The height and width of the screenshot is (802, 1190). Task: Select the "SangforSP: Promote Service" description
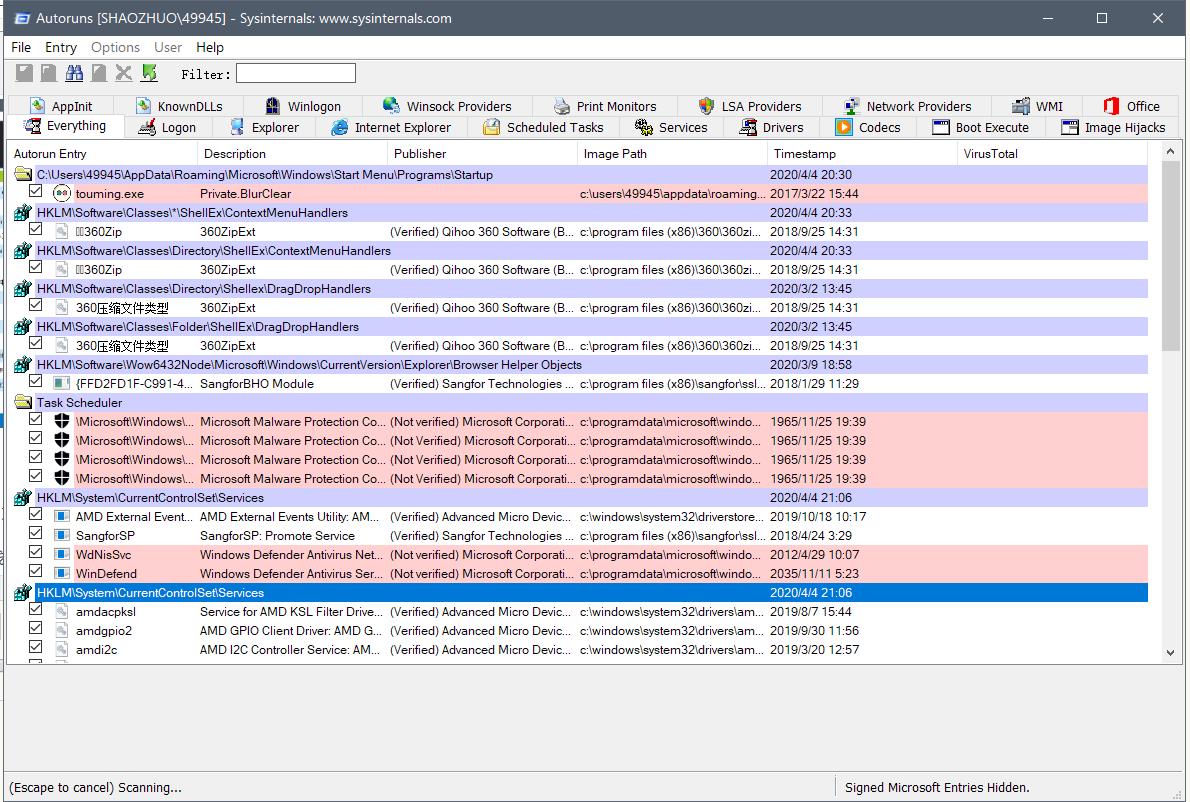[277, 536]
